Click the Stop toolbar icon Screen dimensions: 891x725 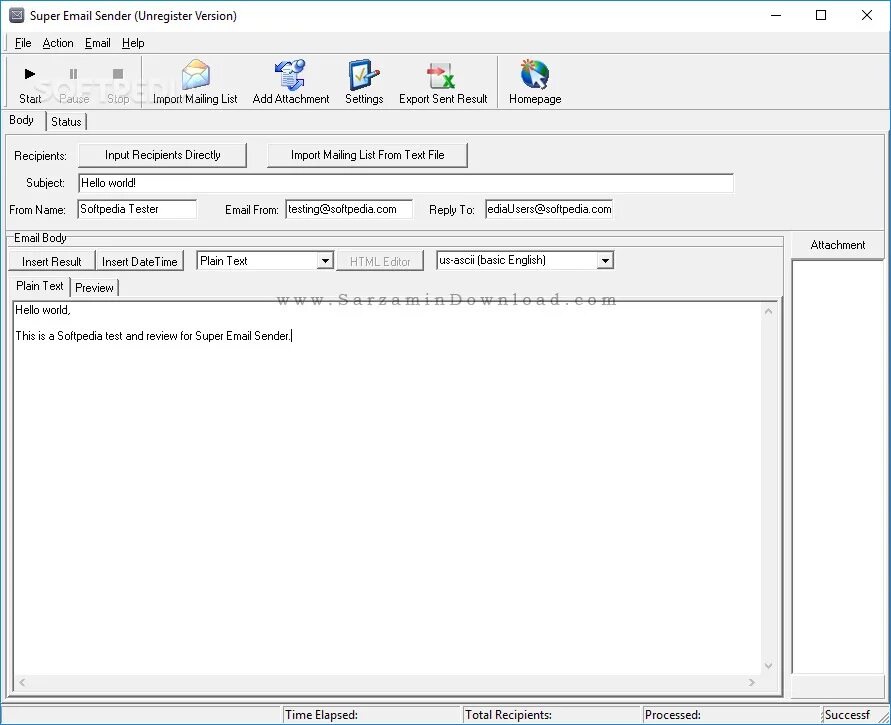[118, 74]
